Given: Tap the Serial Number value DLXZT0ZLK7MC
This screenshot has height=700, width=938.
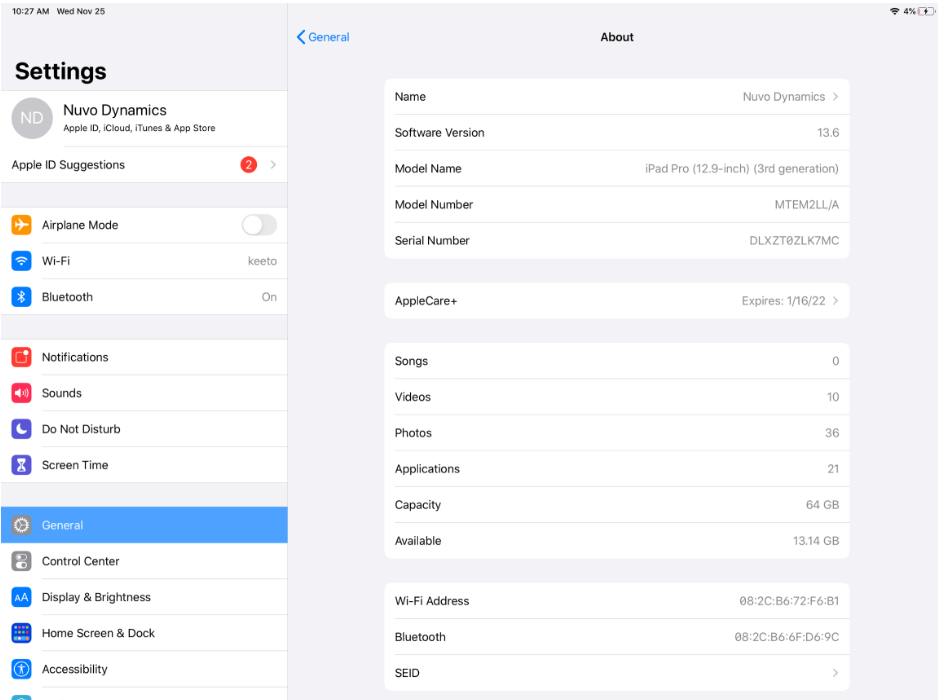Looking at the screenshot, I should [794, 241].
